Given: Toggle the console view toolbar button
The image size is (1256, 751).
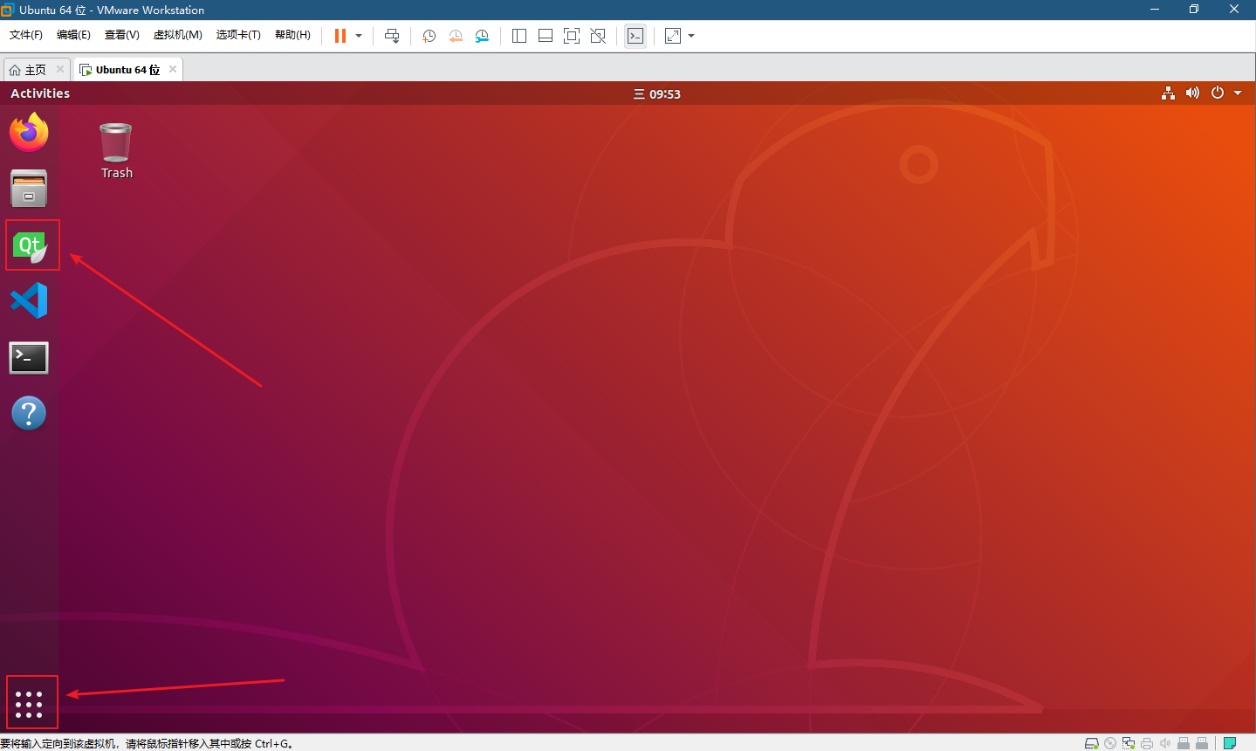Looking at the screenshot, I should pyautogui.click(x=635, y=36).
